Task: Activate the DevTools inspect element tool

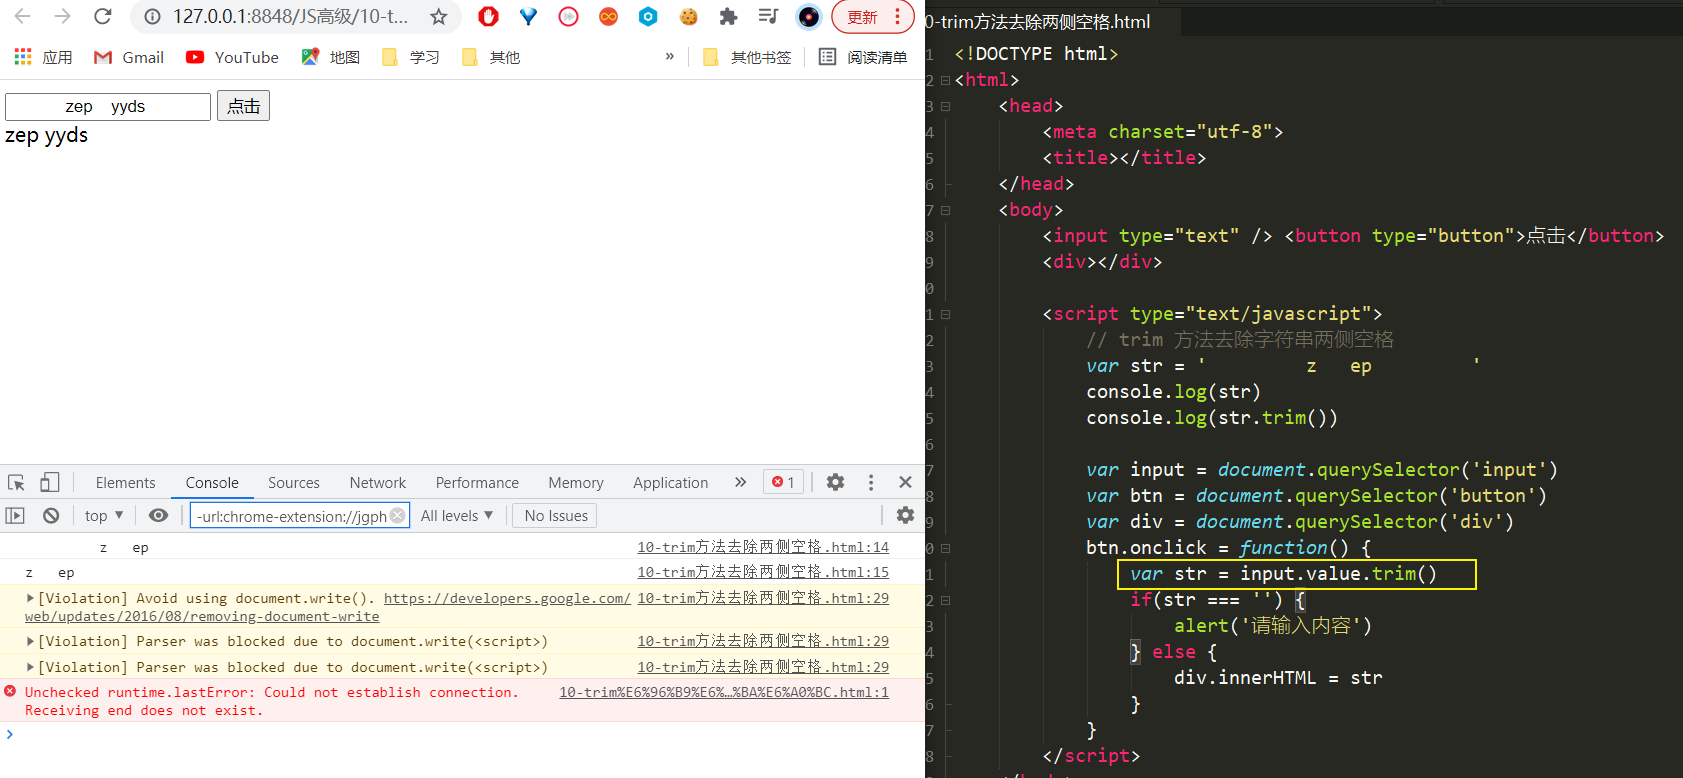Action: [x=17, y=483]
